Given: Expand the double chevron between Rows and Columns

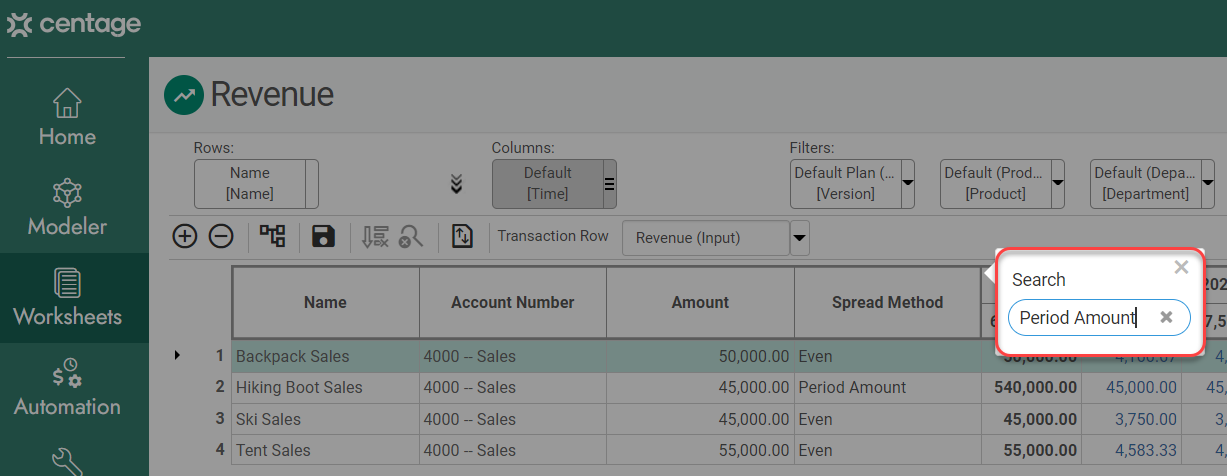Looking at the screenshot, I should (x=456, y=184).
